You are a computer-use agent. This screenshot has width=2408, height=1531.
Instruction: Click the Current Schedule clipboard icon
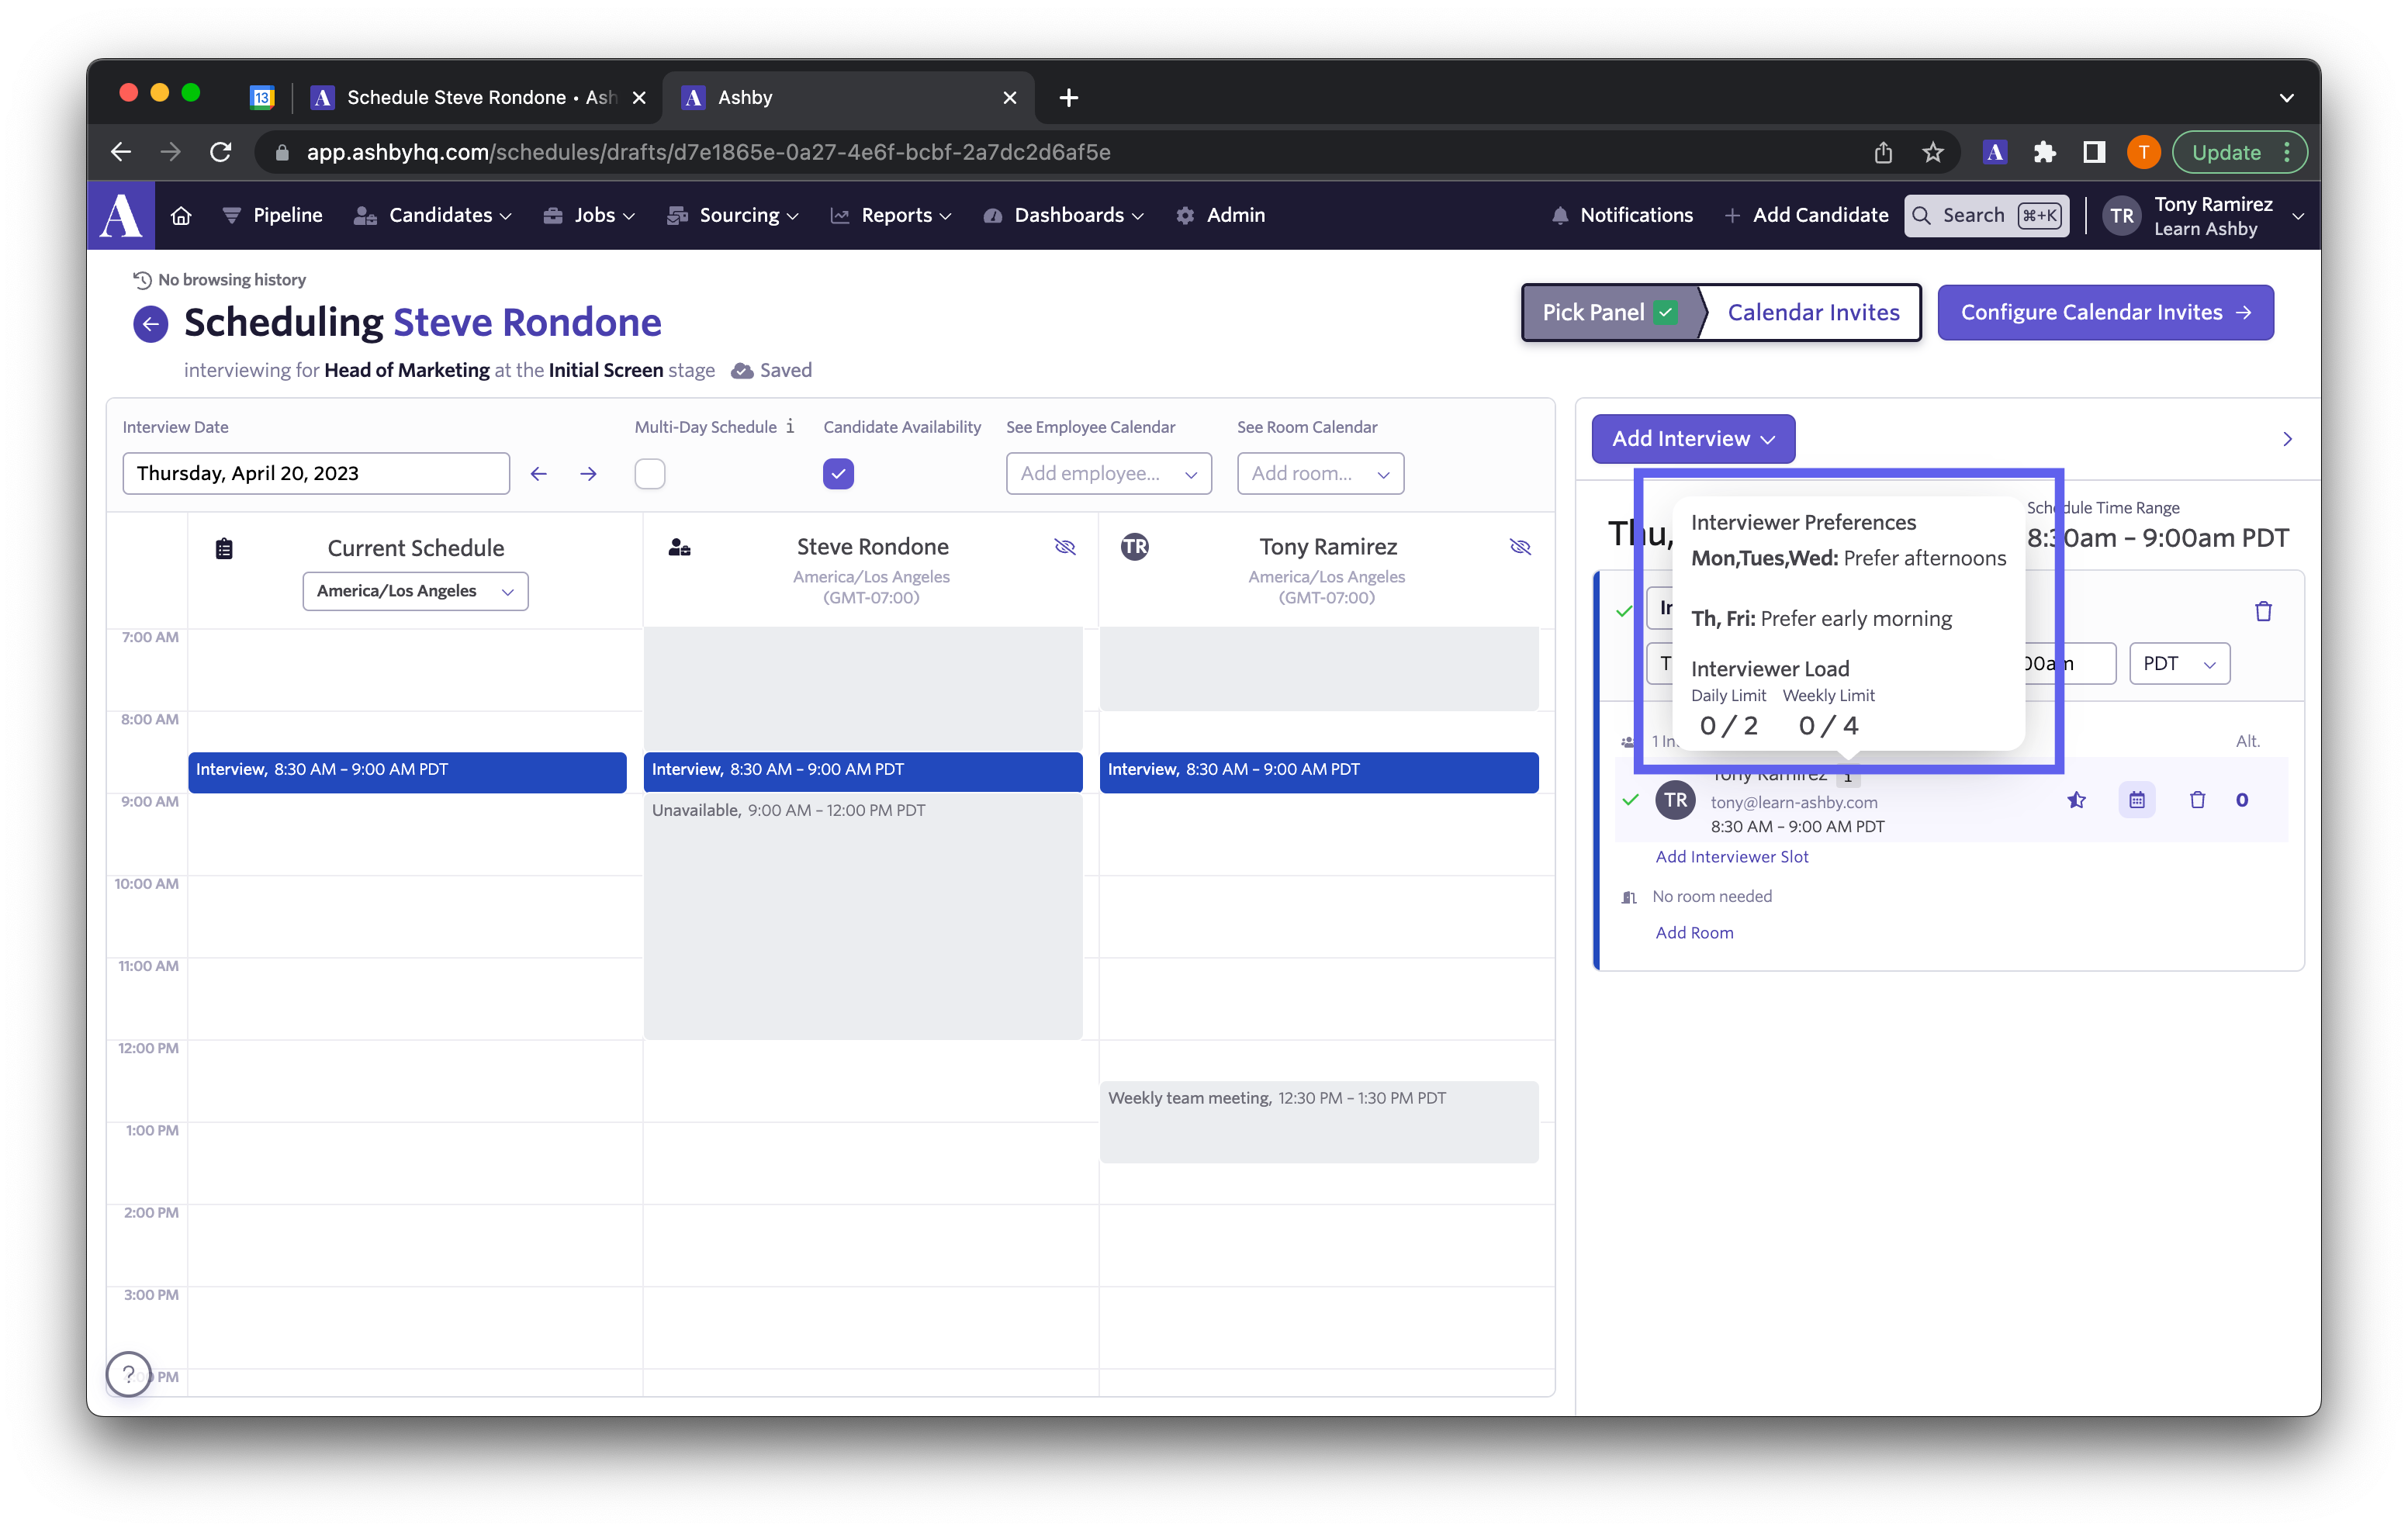click(x=224, y=548)
